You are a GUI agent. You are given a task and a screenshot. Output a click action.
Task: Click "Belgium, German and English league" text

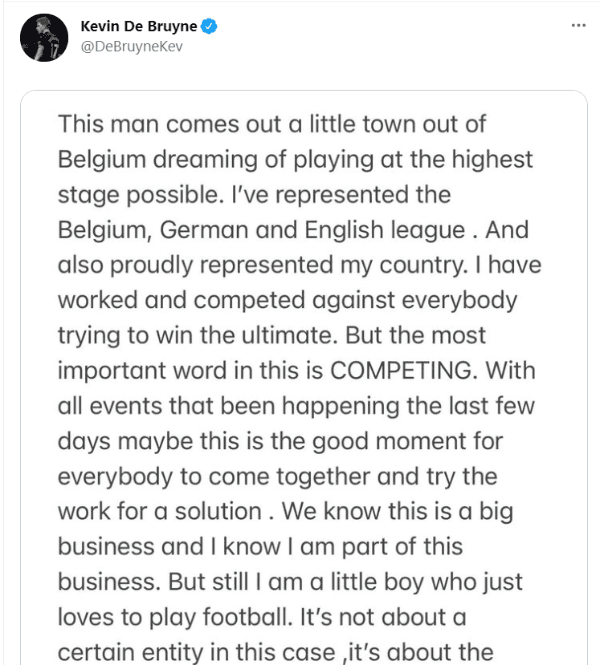click(260, 229)
